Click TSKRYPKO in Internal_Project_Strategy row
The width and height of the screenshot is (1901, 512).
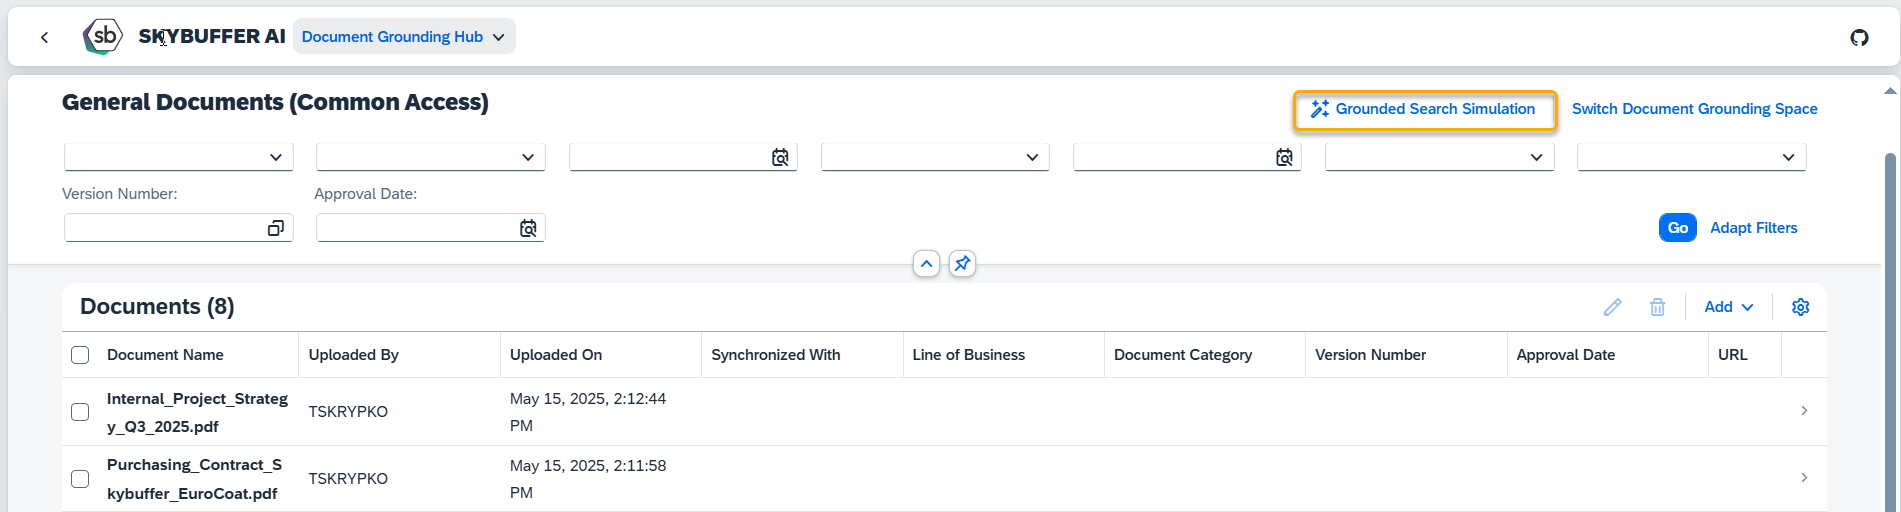pos(348,412)
